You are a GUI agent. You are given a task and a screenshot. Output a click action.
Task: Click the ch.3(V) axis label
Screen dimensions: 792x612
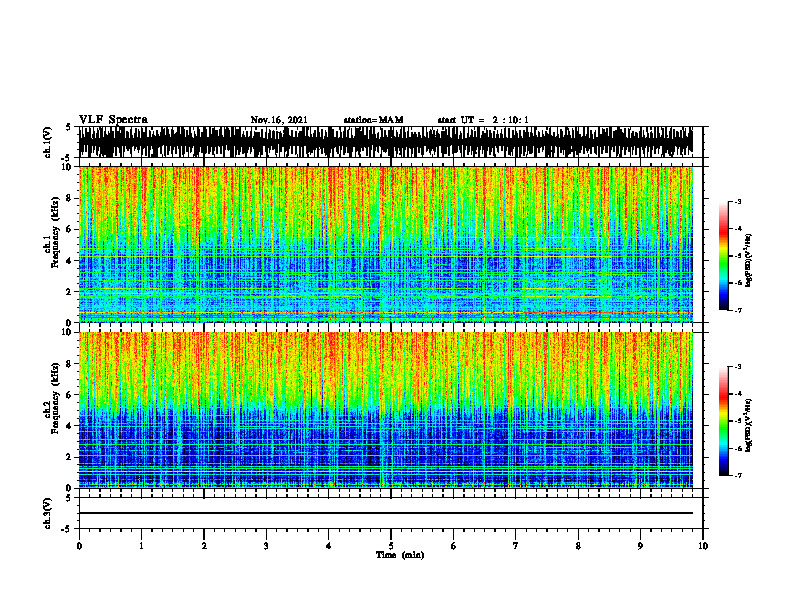pyautogui.click(x=47, y=513)
